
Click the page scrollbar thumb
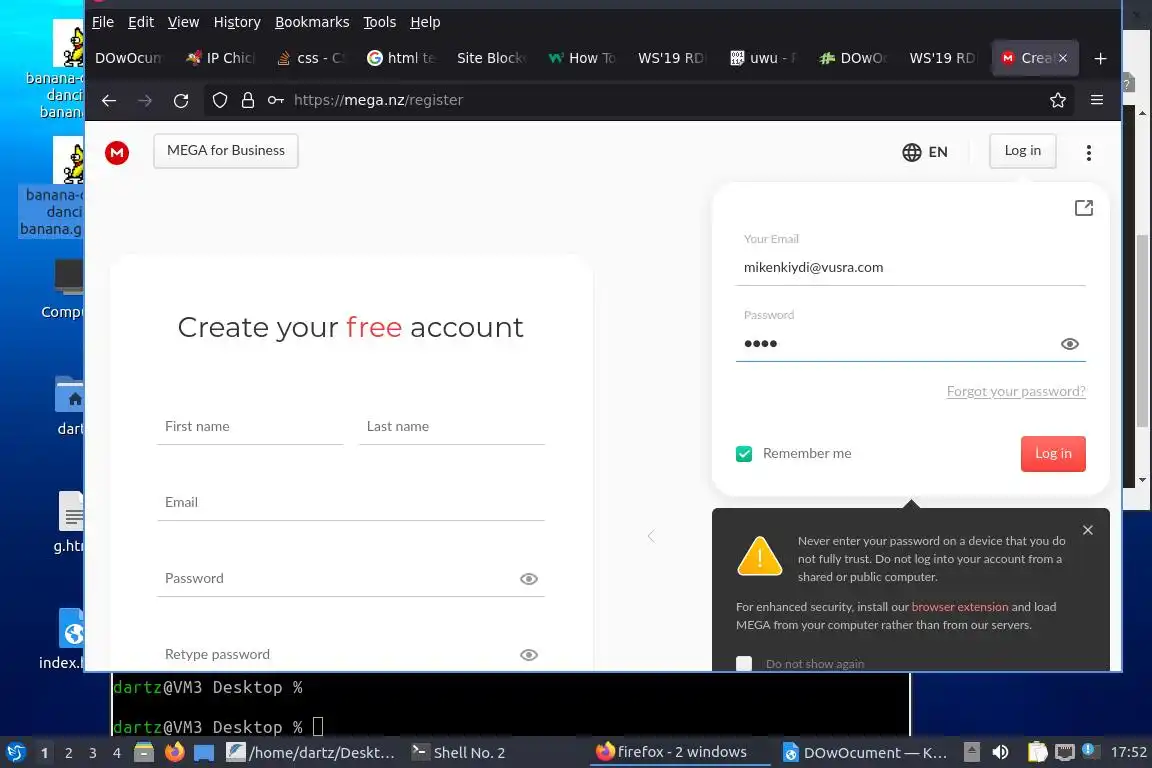pos(1141,331)
